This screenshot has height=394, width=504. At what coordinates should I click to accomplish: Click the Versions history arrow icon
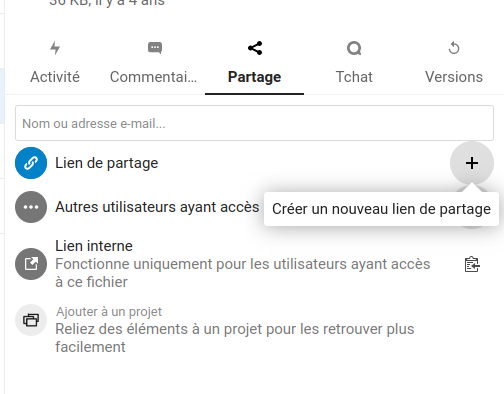[454, 48]
